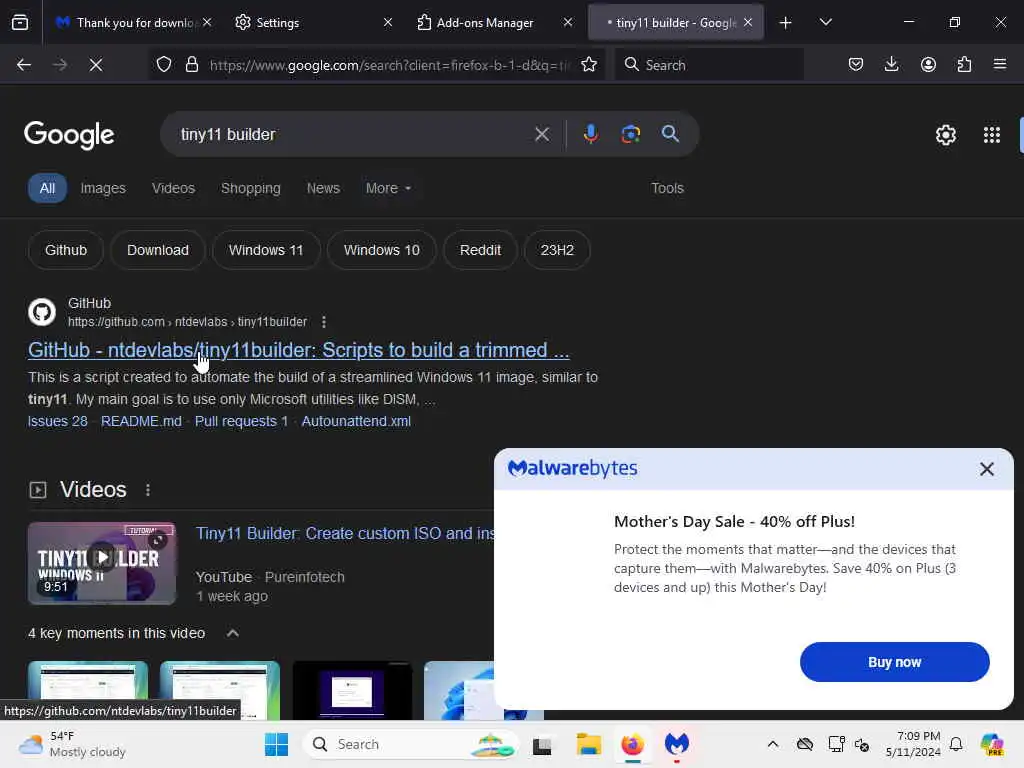This screenshot has width=1024, height=768.
Task: Open README.md sitelink
Action: [141, 421]
